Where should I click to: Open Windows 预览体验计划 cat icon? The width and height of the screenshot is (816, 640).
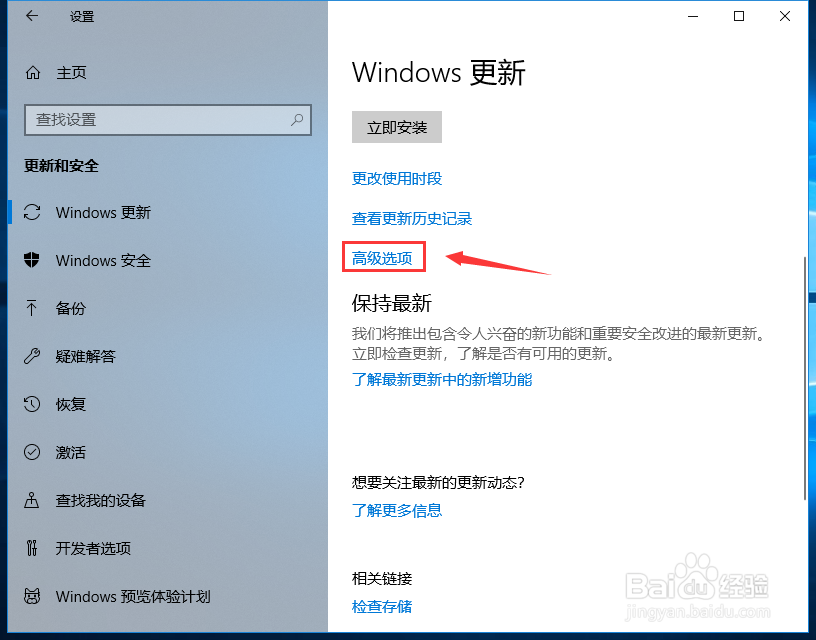[x=32, y=596]
